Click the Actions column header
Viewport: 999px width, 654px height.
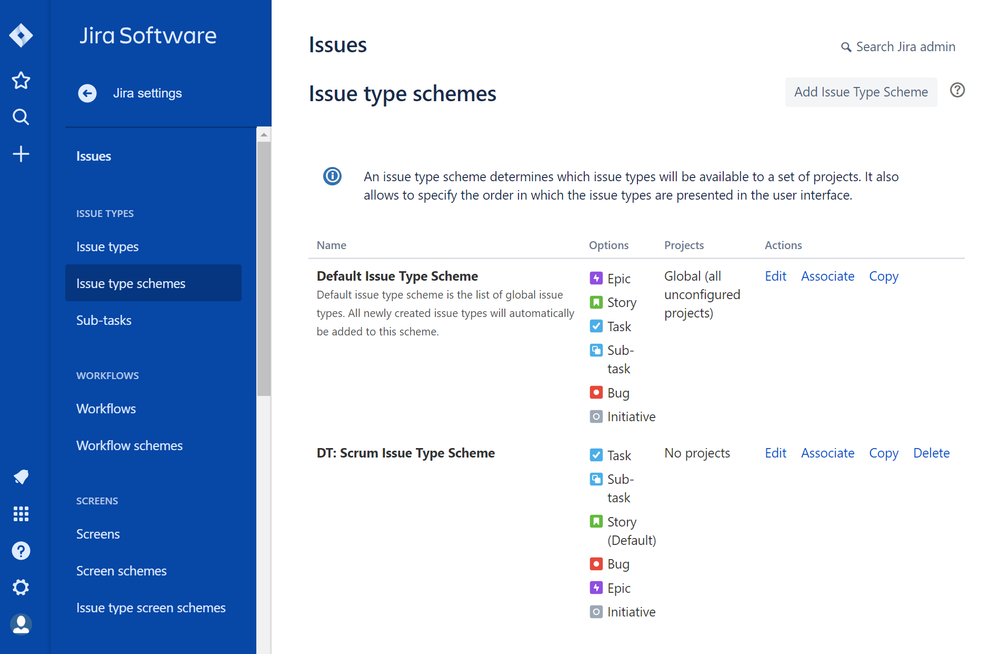click(x=783, y=245)
